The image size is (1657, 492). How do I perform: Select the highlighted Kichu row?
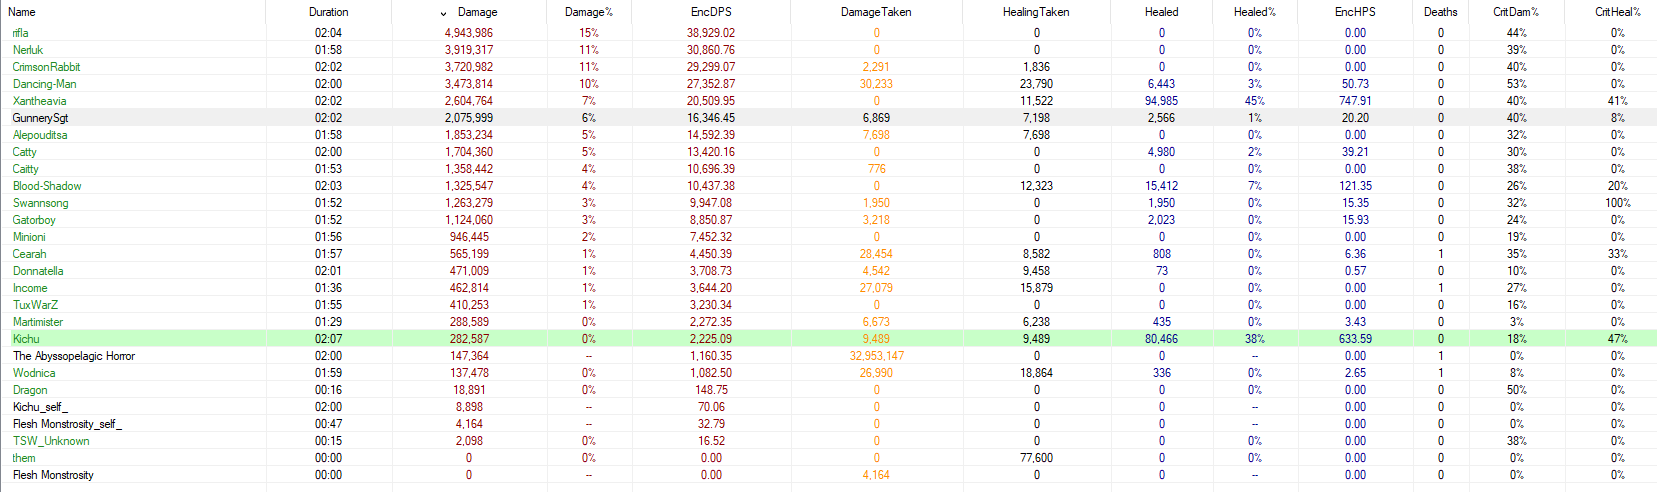point(26,339)
